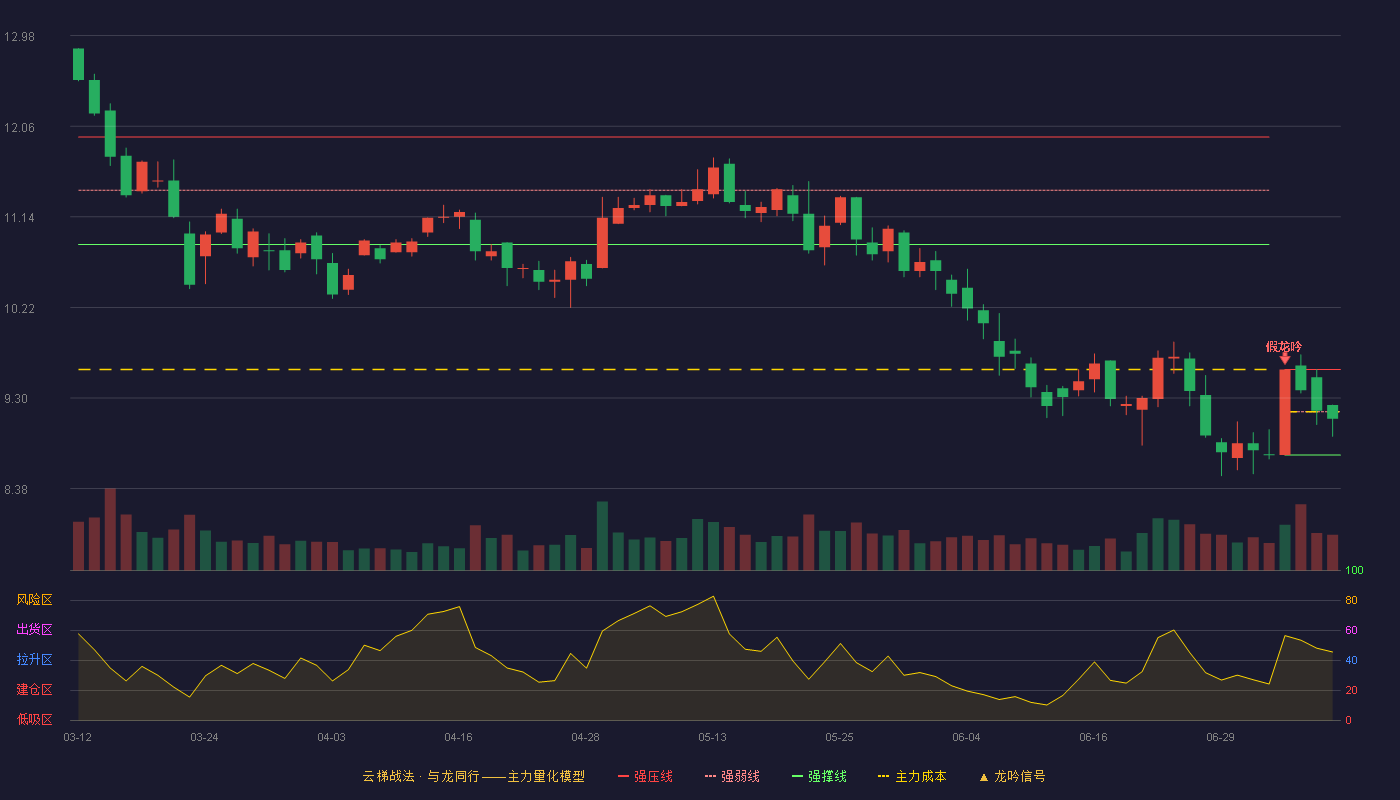Screen dimensions: 1400x800
Task: Click the blue 40 indicator scale label
Action: click(1351, 660)
